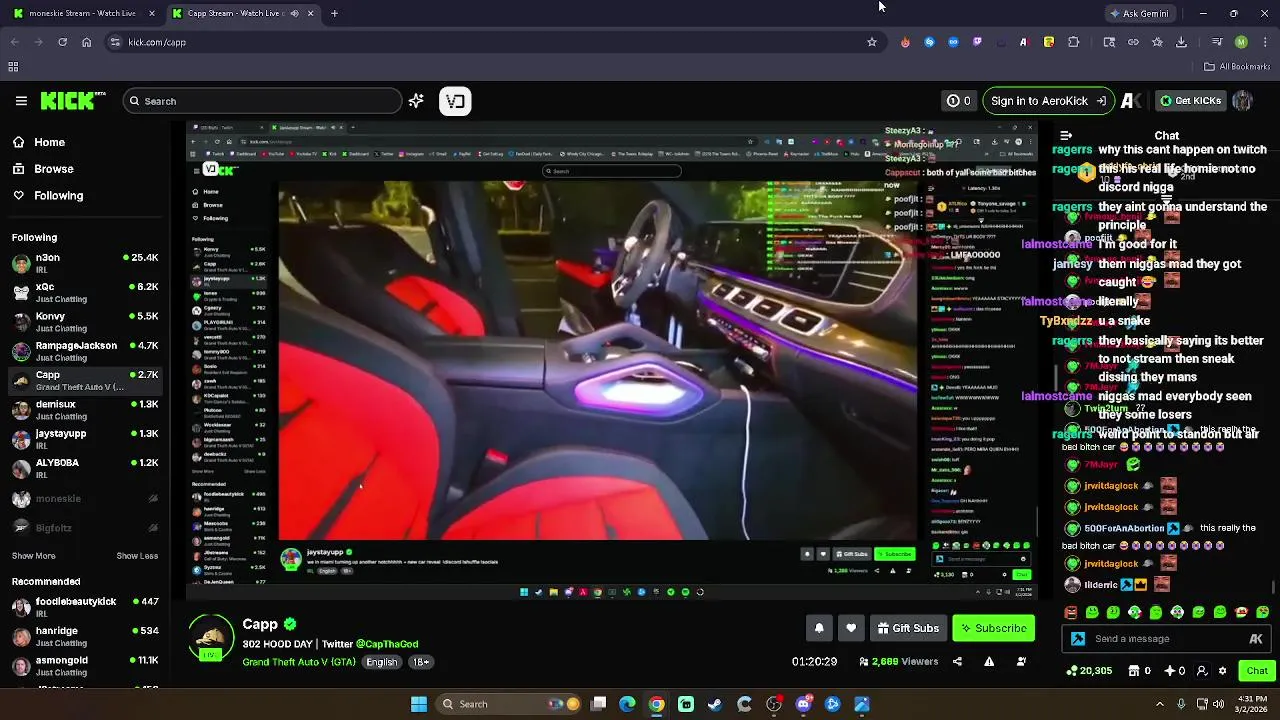Reload the kick.com page
Screen dimensions: 1280x720
coord(62,42)
